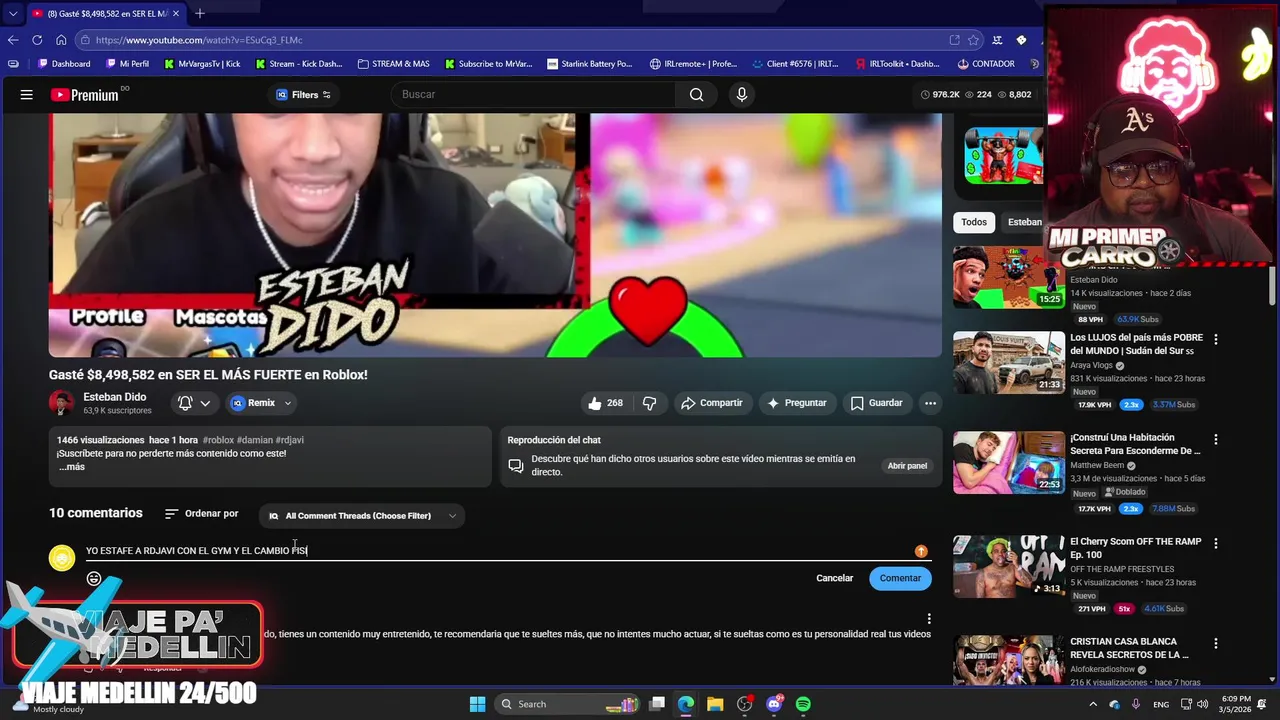The width and height of the screenshot is (1280, 720).
Task: Select the Esteban chip in the sidebar
Action: tap(1024, 222)
